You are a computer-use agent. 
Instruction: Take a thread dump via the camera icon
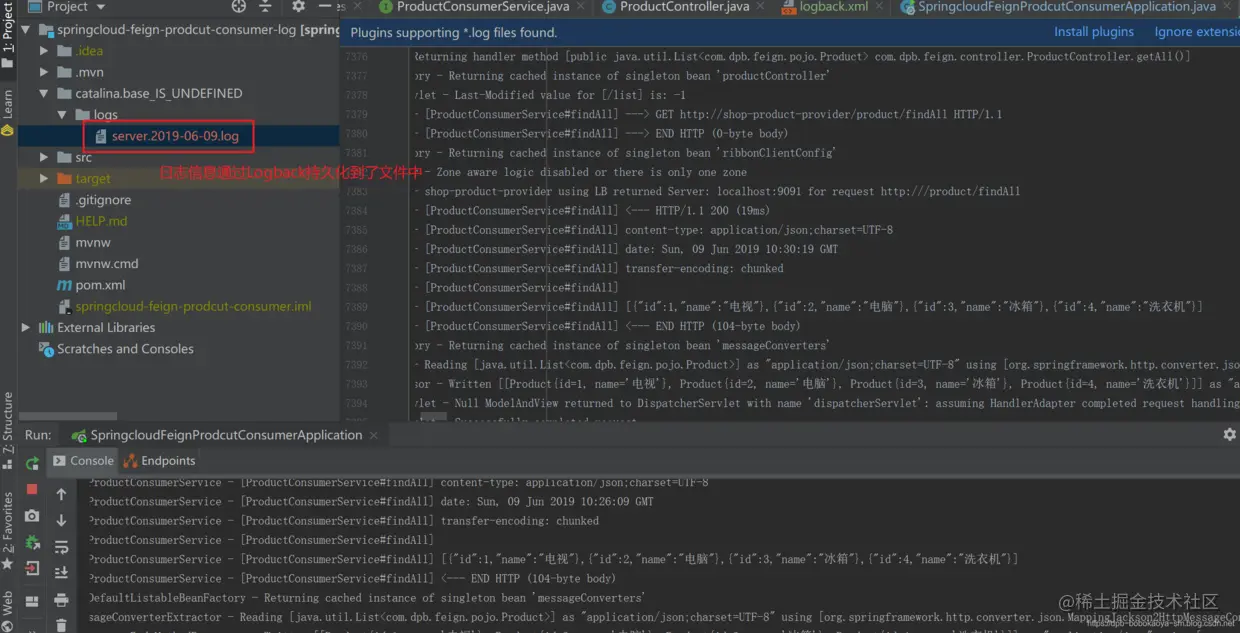tap(32, 516)
